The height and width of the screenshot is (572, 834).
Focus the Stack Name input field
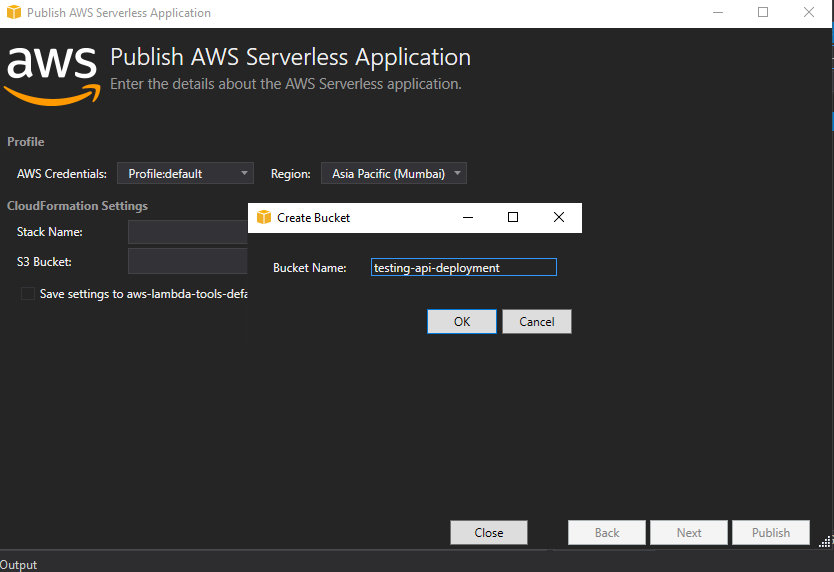[x=188, y=232]
